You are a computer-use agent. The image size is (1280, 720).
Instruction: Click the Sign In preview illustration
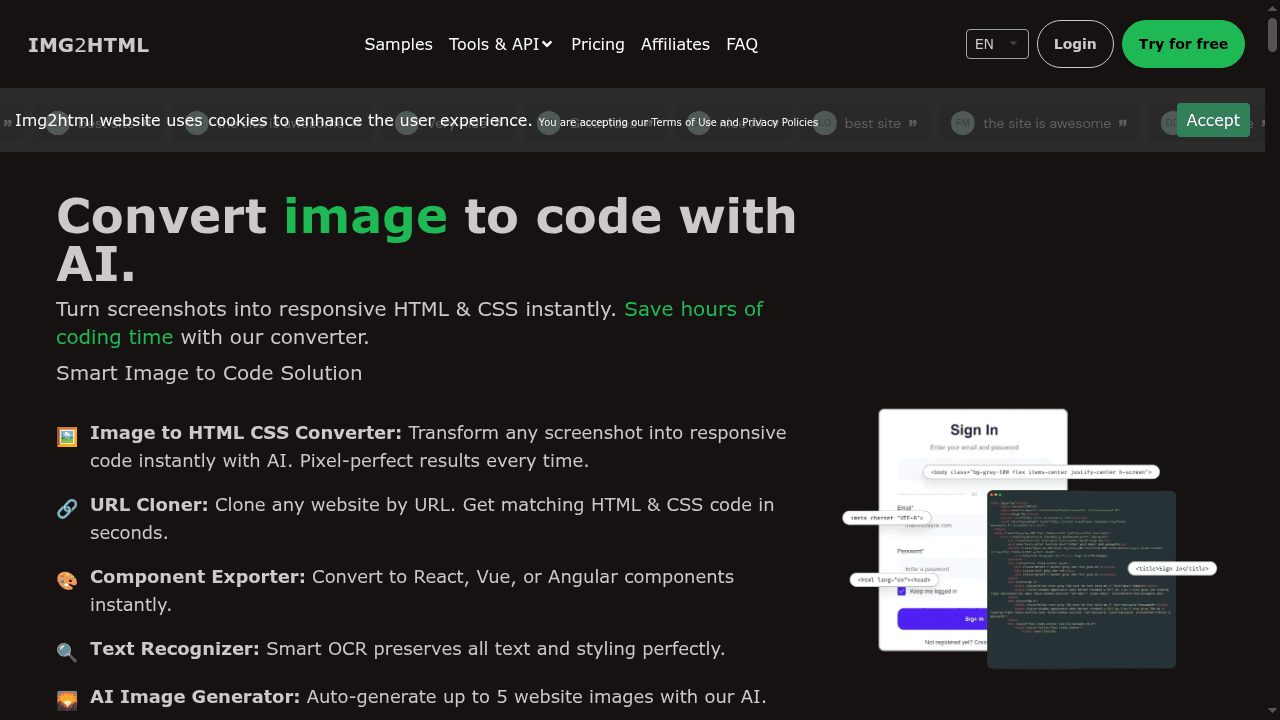973,530
